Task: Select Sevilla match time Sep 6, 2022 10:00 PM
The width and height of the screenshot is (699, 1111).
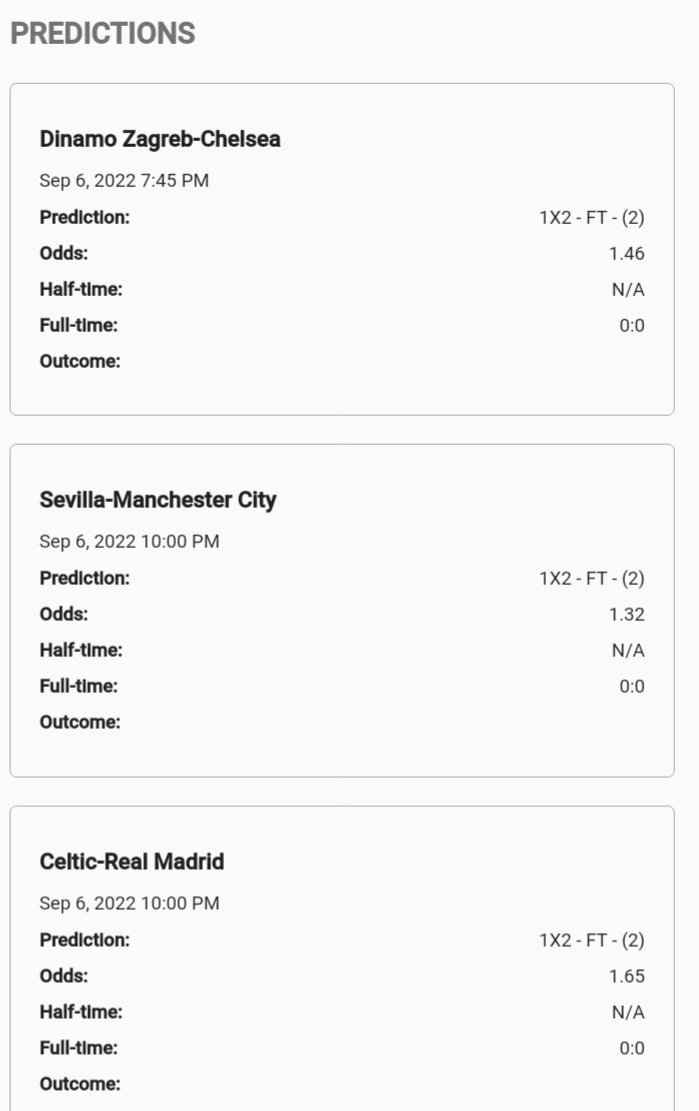Action: pos(130,541)
